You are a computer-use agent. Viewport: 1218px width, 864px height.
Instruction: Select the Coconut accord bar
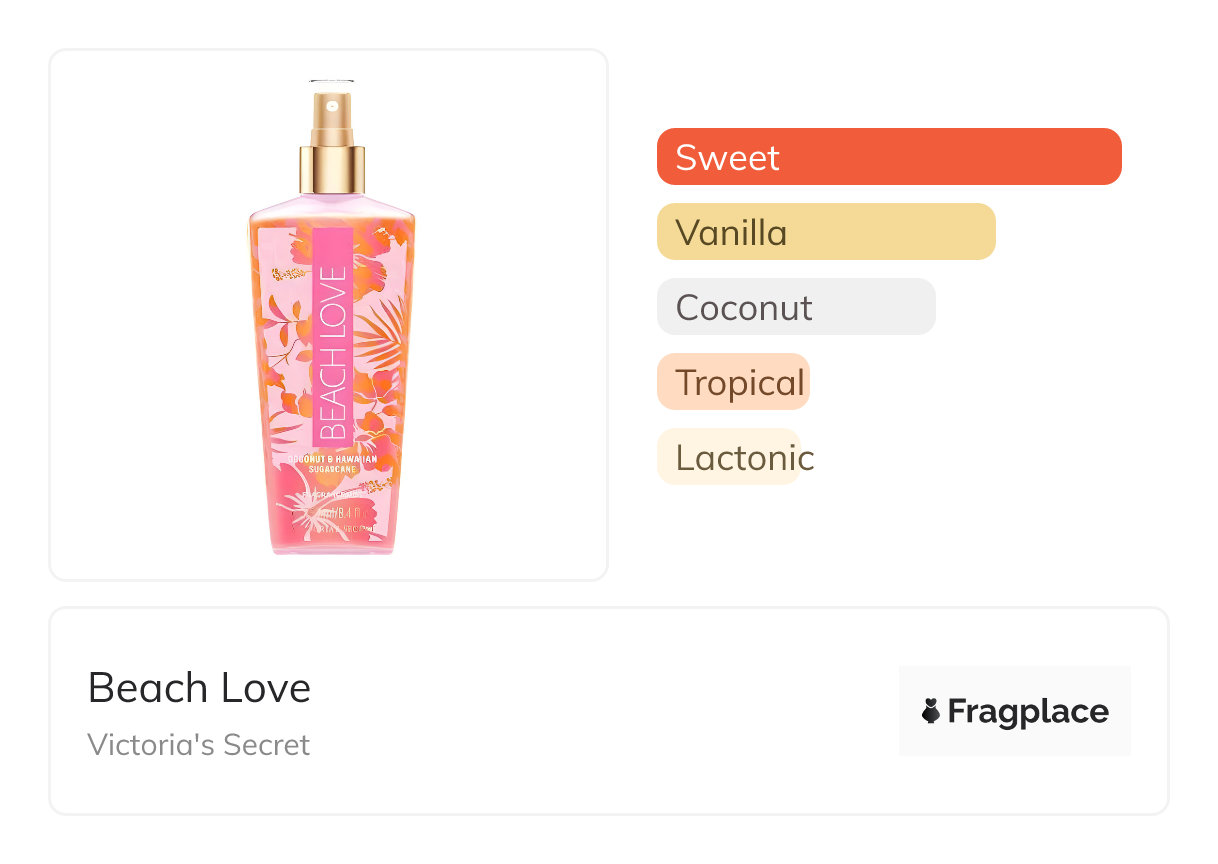tap(795, 307)
